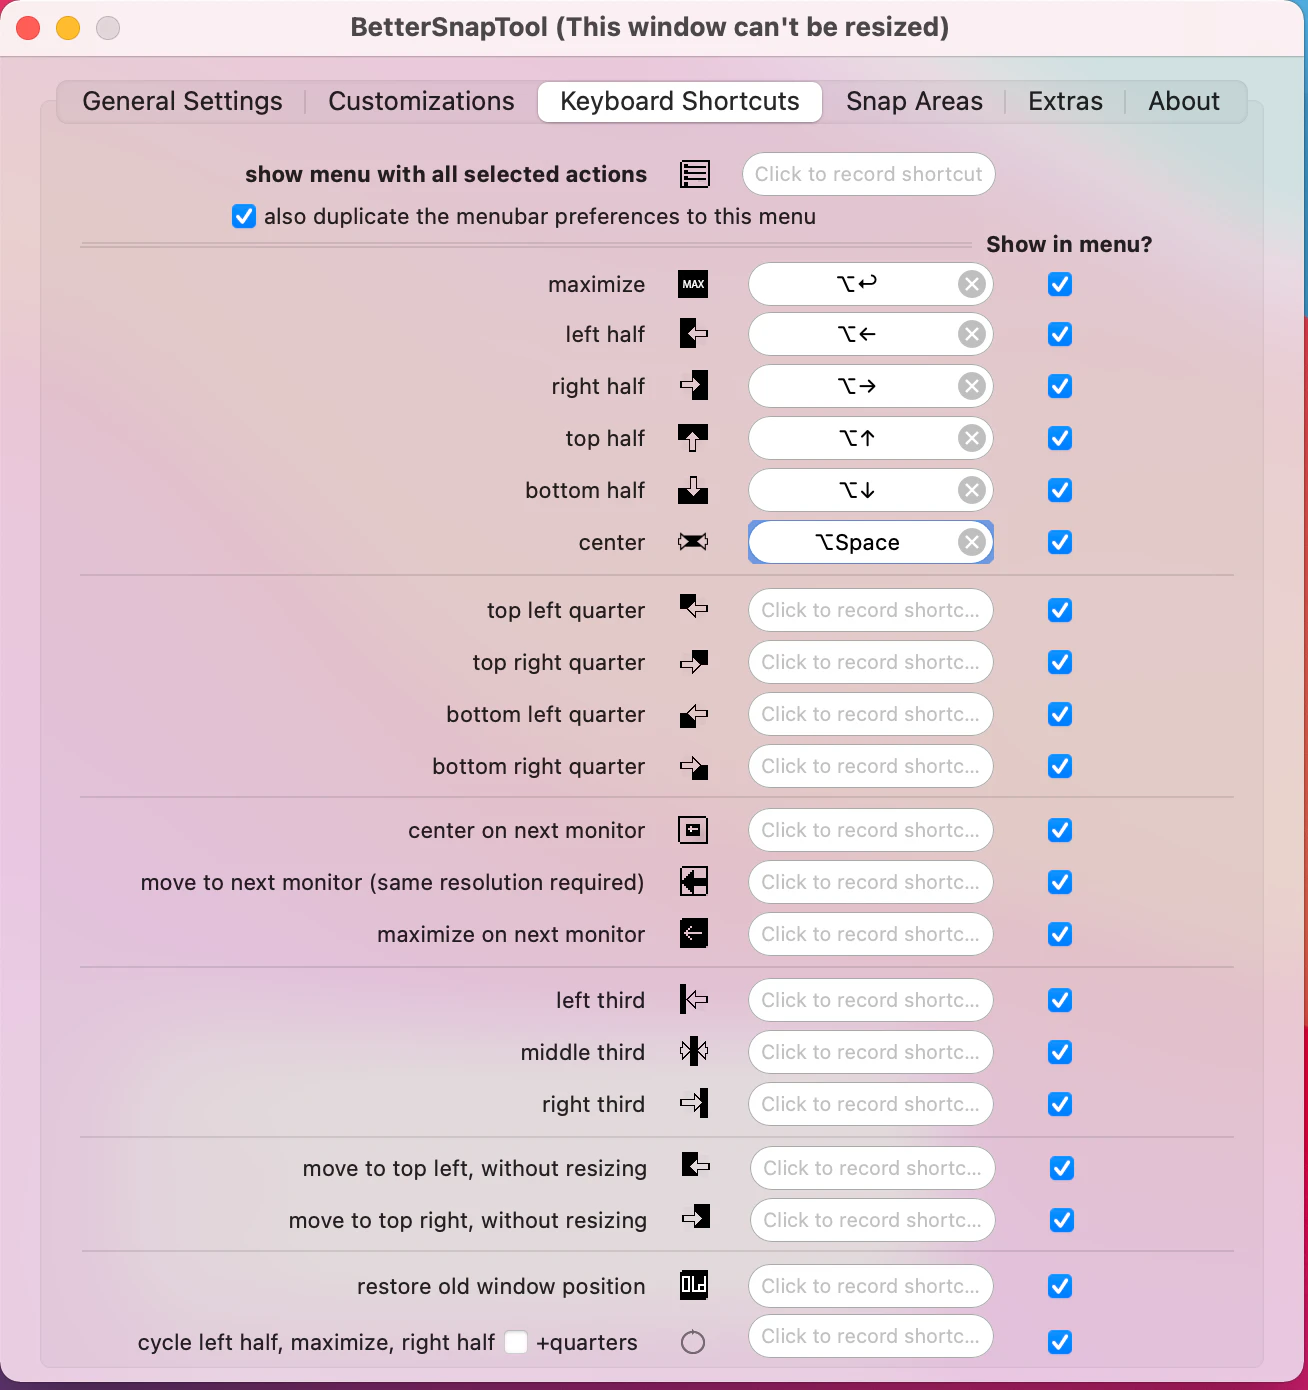Image resolution: width=1308 pixels, height=1390 pixels.
Task: Record shortcut for show menu action
Action: point(868,174)
